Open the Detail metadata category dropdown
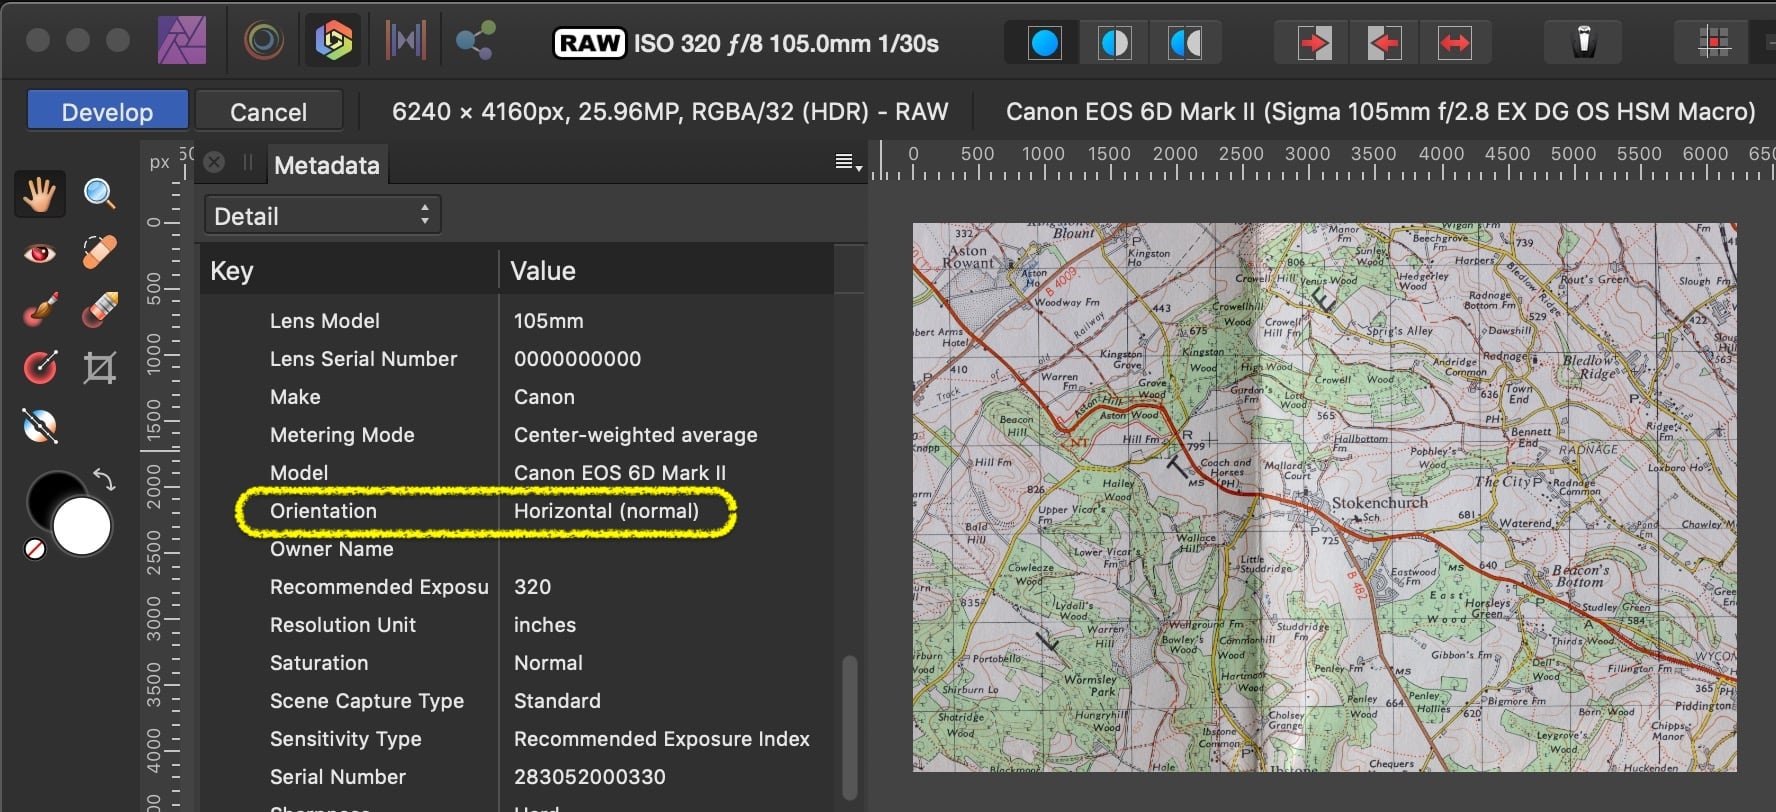Image resolution: width=1776 pixels, height=812 pixels. (322, 216)
